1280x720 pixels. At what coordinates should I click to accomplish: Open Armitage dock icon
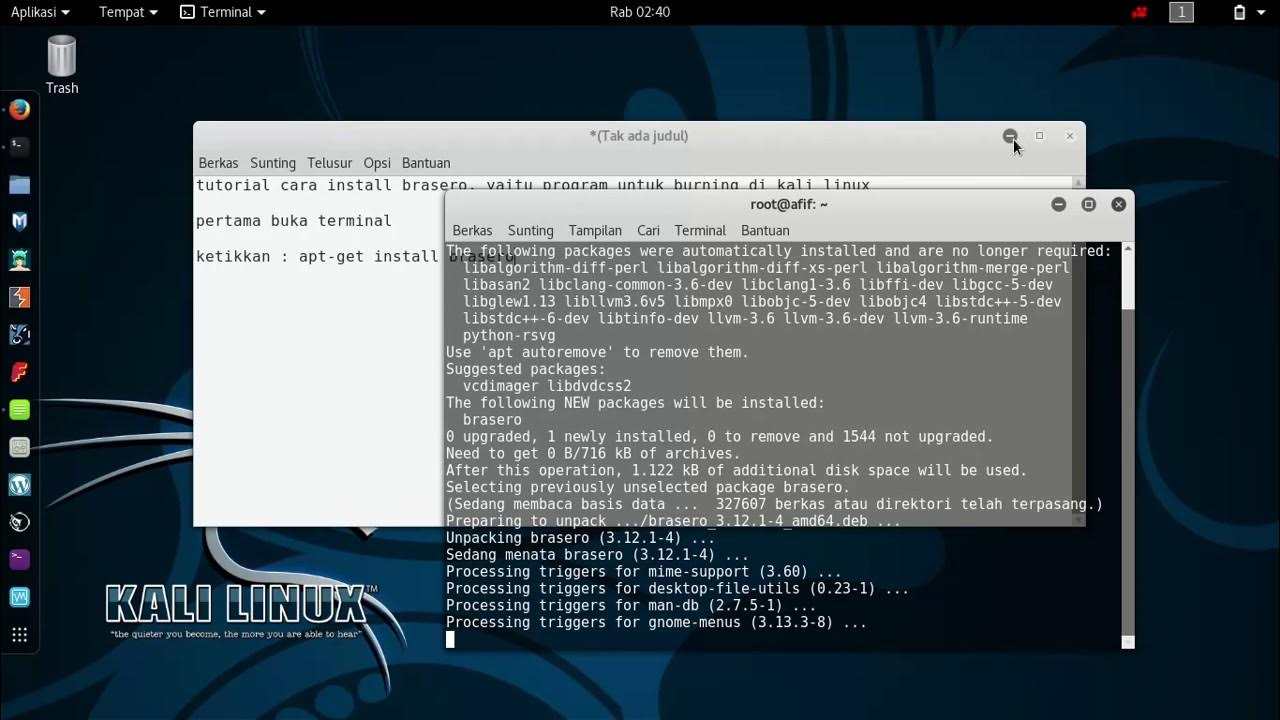[x=20, y=260]
